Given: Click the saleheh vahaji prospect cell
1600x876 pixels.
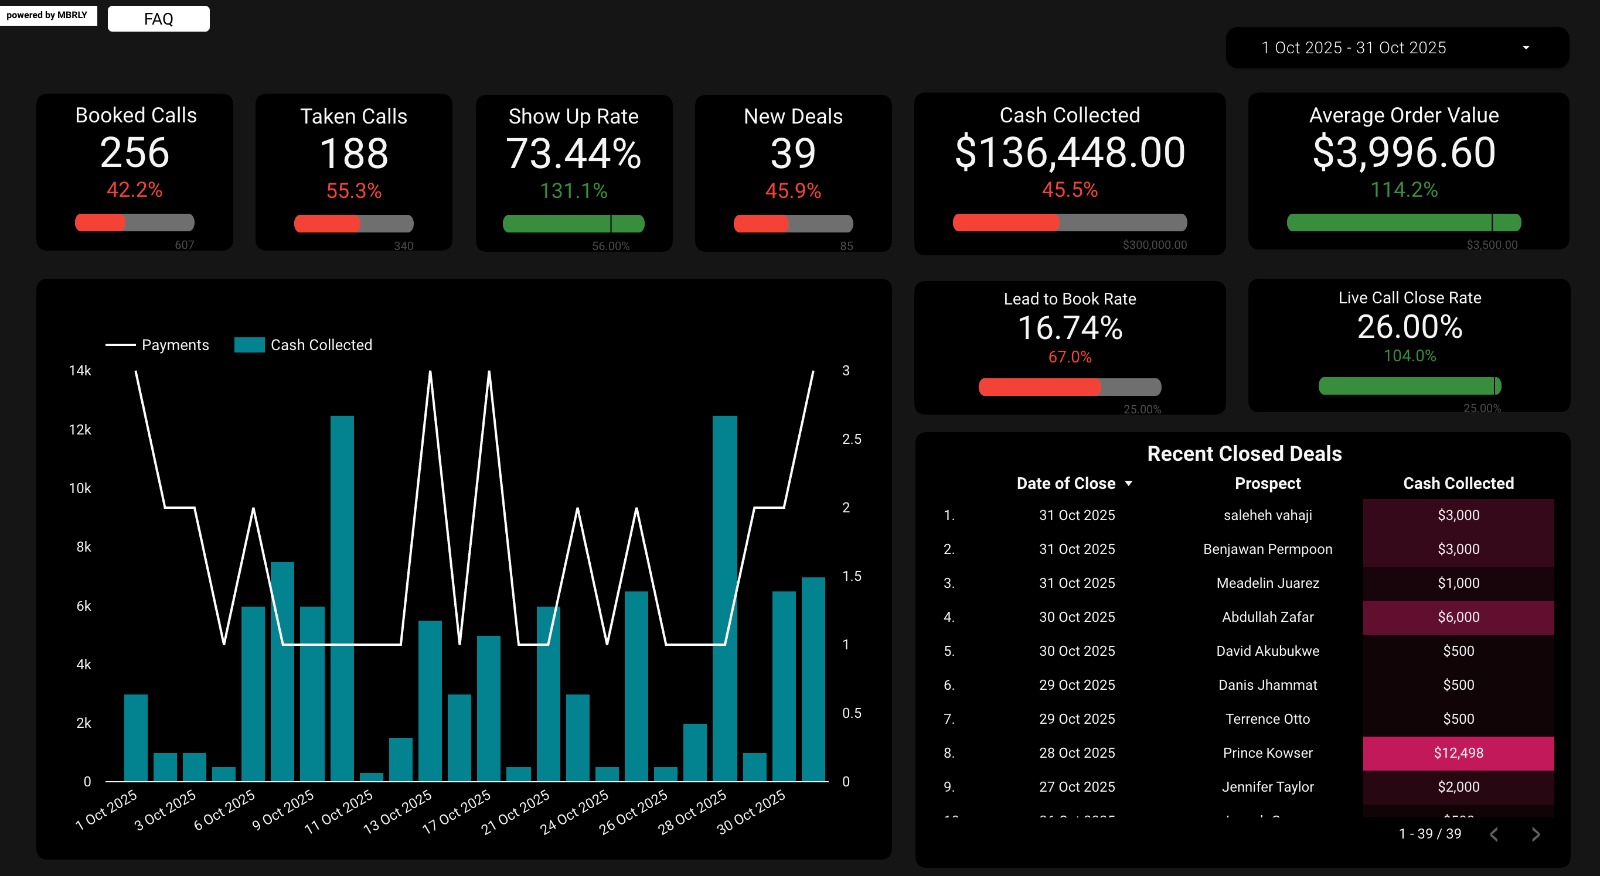Looking at the screenshot, I should click(x=1268, y=515).
